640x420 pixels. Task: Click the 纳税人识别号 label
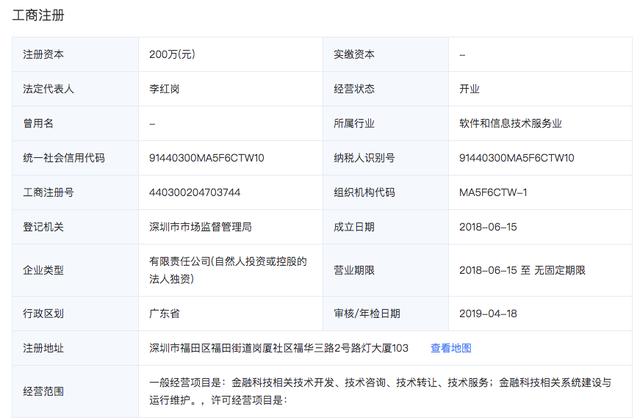(364, 158)
